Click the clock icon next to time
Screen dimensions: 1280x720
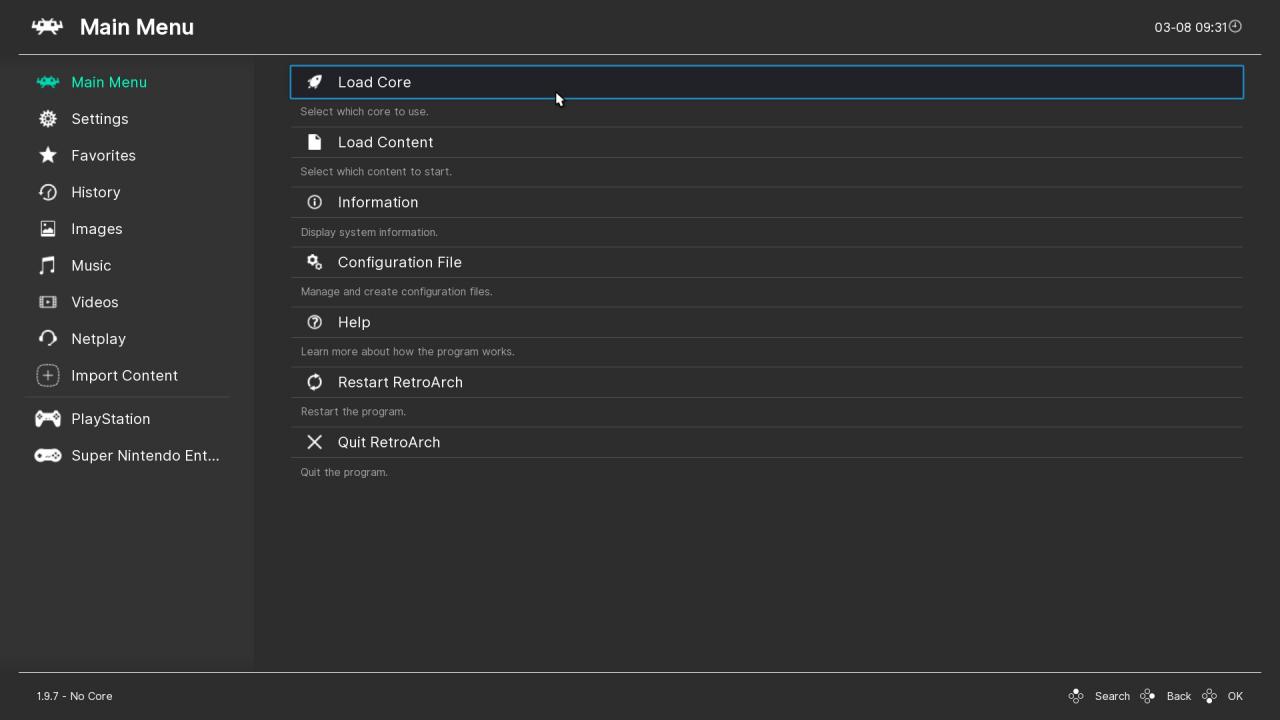pos(1235,26)
